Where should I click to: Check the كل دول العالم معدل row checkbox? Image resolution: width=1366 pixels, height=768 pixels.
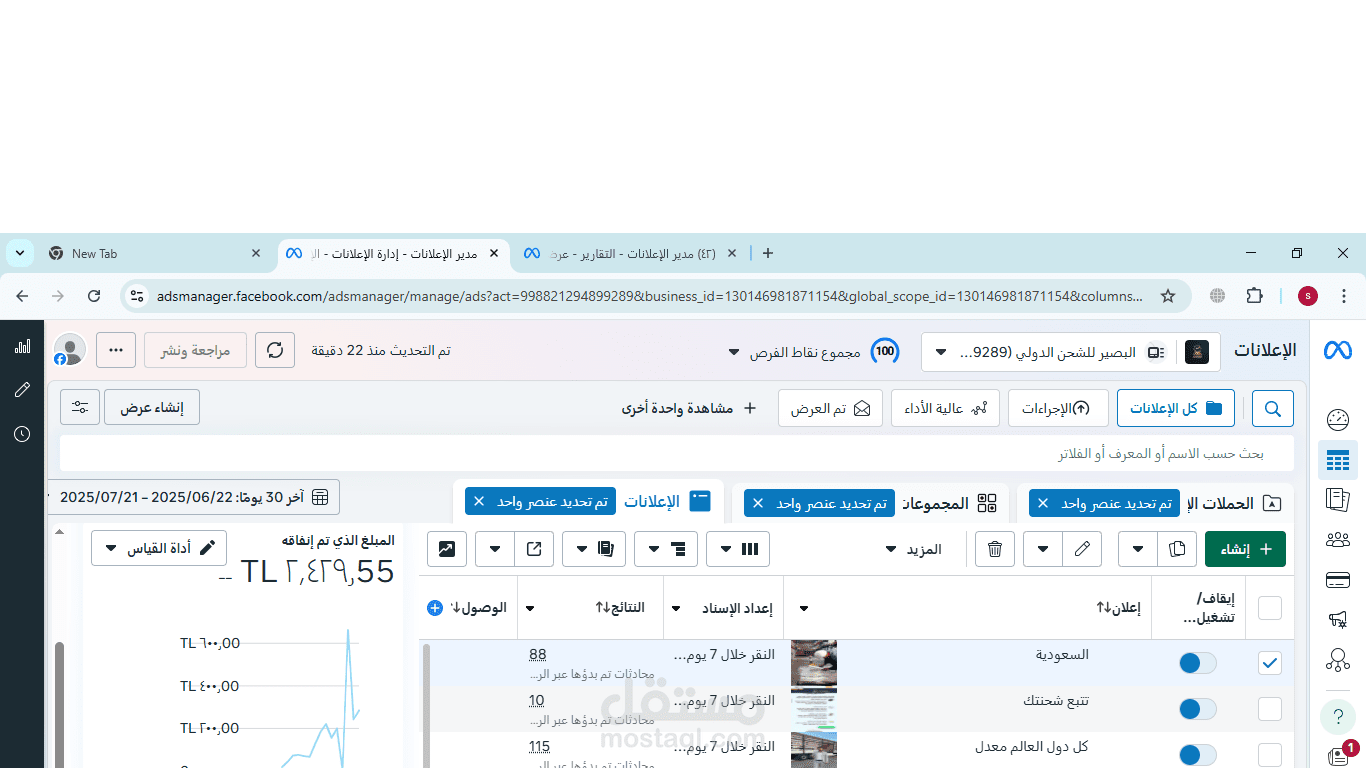click(1270, 755)
